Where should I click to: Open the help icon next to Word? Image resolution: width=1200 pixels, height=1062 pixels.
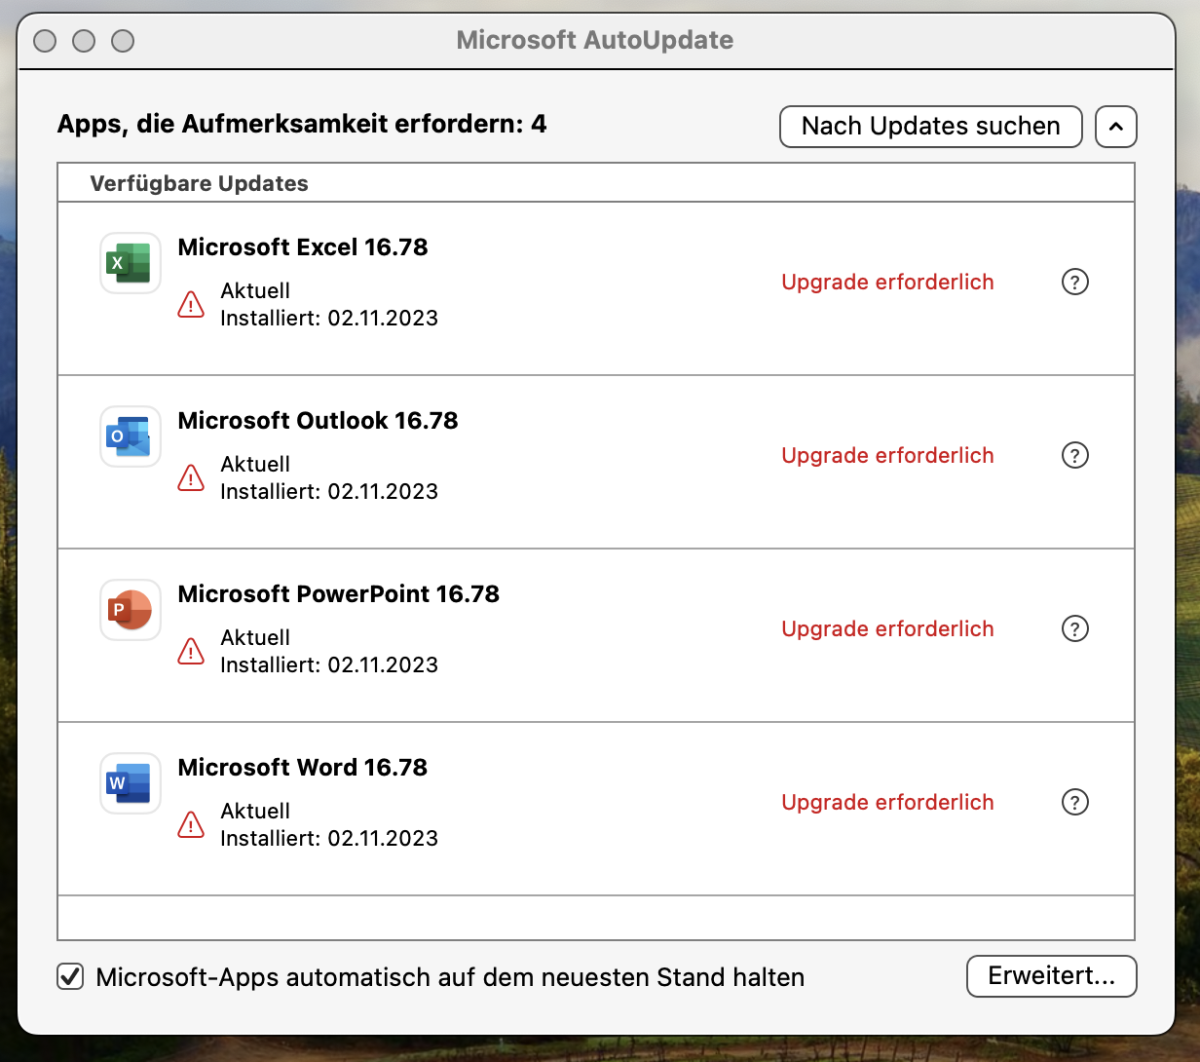coord(1075,801)
